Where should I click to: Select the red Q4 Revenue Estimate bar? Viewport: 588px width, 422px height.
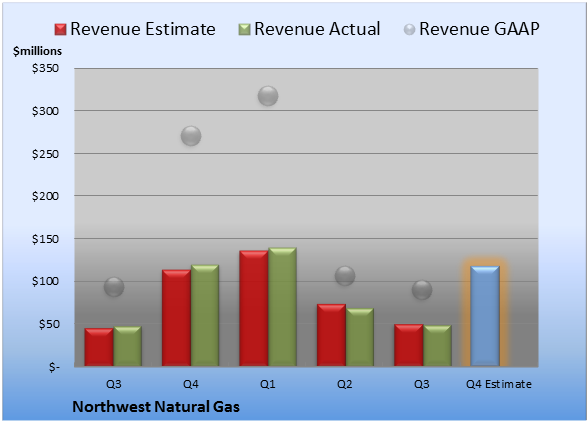[x=177, y=318]
